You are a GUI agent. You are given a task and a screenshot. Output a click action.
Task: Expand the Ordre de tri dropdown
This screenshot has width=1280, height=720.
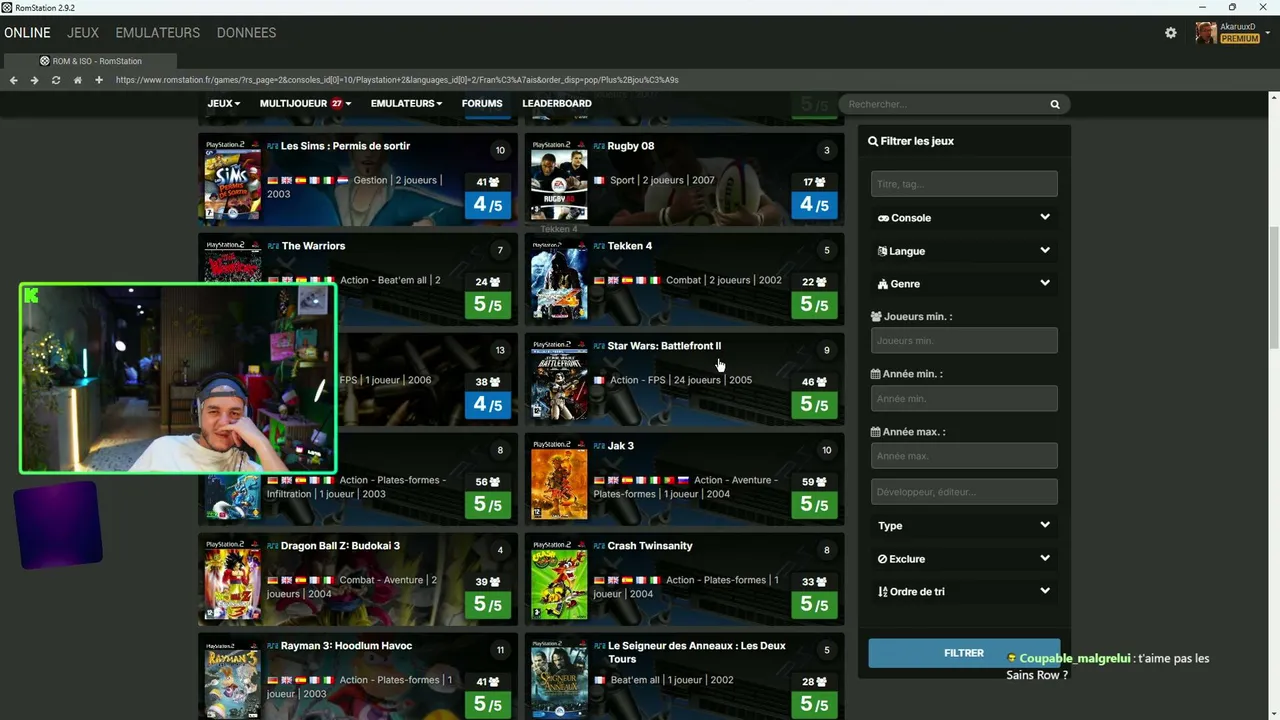(x=964, y=592)
